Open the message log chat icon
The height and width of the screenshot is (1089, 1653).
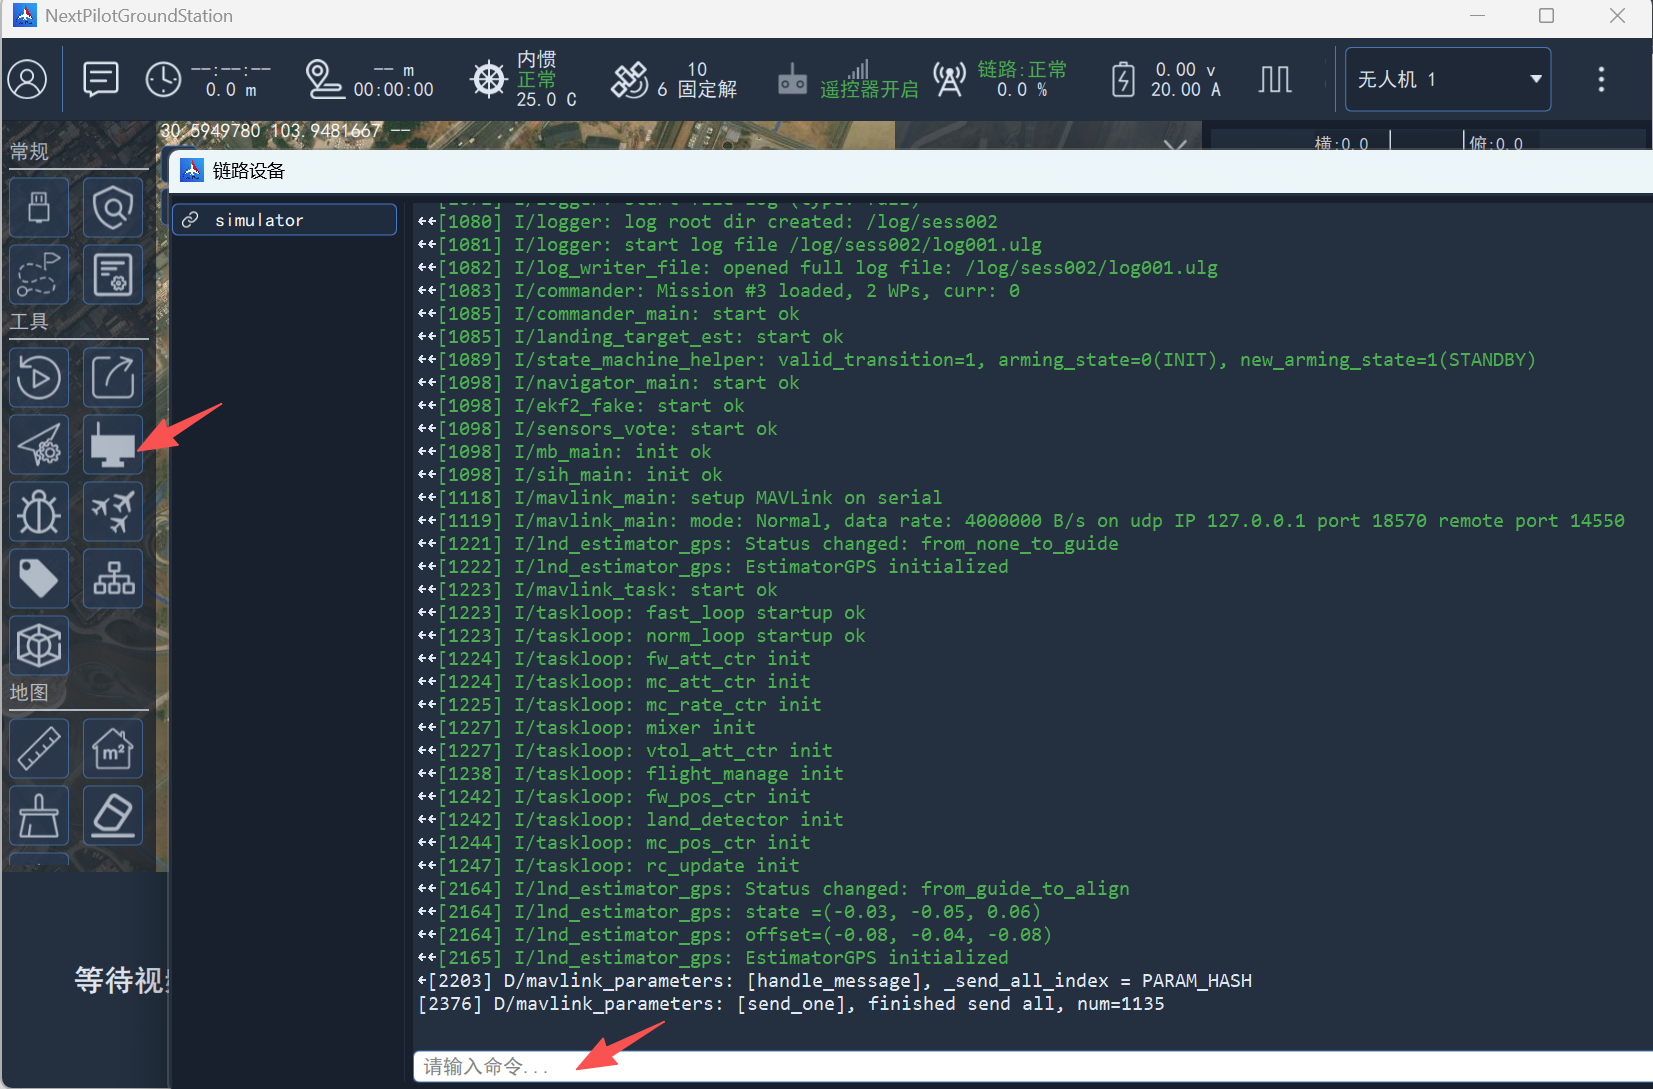click(101, 79)
